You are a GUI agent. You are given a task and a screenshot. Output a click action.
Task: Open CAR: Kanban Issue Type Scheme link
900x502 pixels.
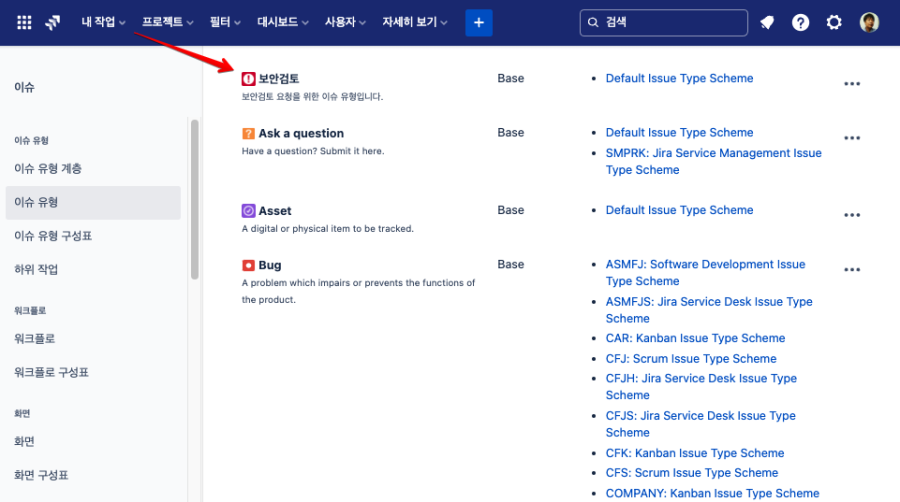695,338
